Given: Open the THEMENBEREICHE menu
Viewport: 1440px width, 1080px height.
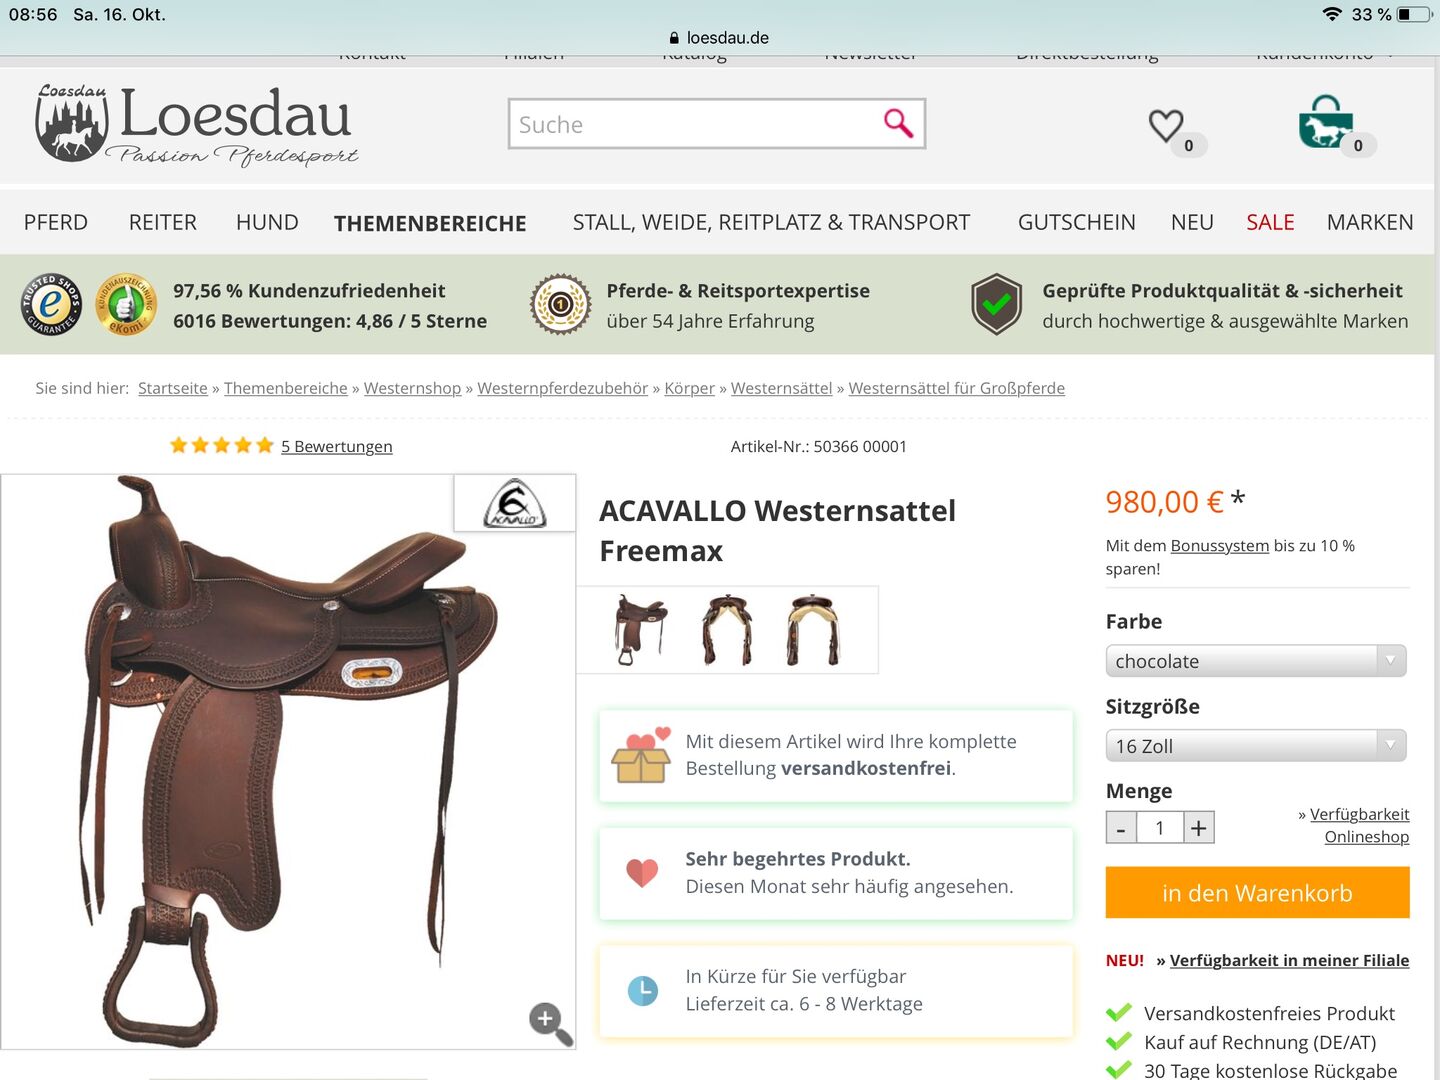Looking at the screenshot, I should pyautogui.click(x=430, y=223).
